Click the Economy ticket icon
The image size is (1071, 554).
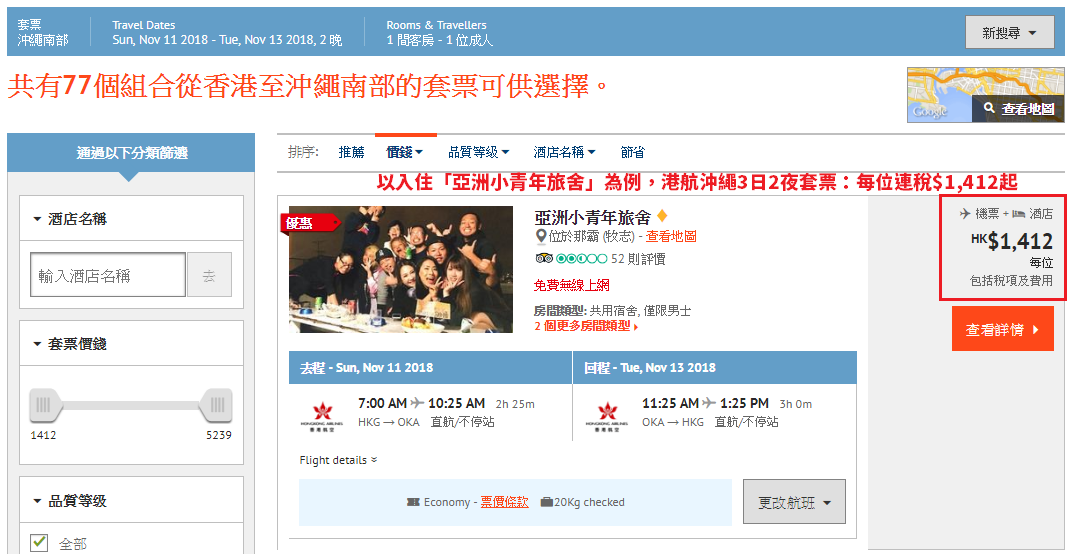[x=413, y=502]
